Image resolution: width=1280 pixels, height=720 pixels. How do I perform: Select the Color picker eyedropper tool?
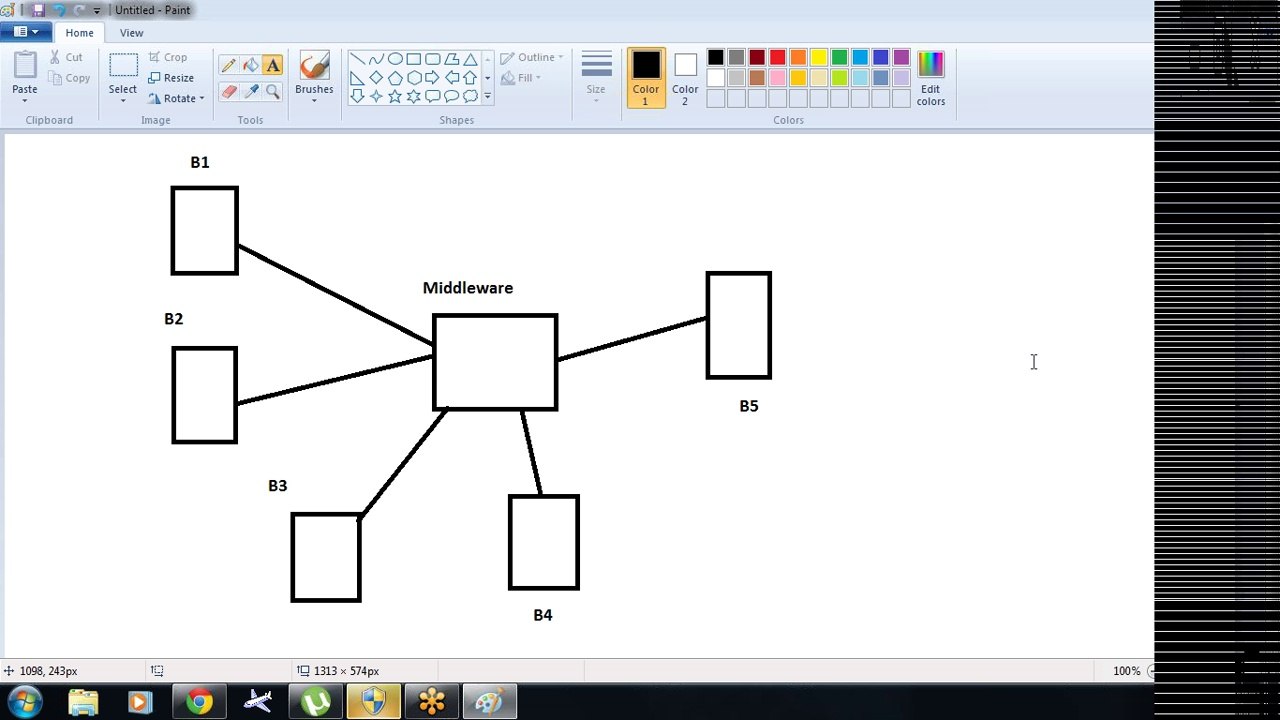251,92
